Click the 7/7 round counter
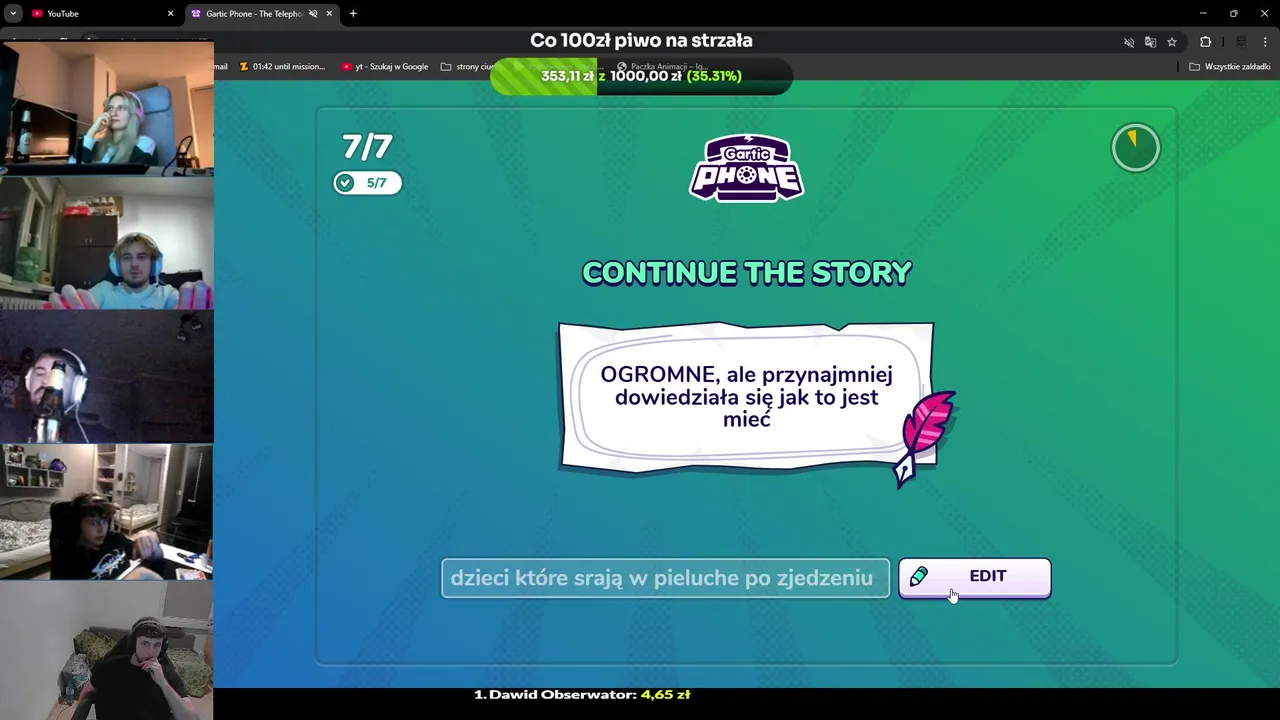Screen dimensions: 1280x720 coord(367,148)
